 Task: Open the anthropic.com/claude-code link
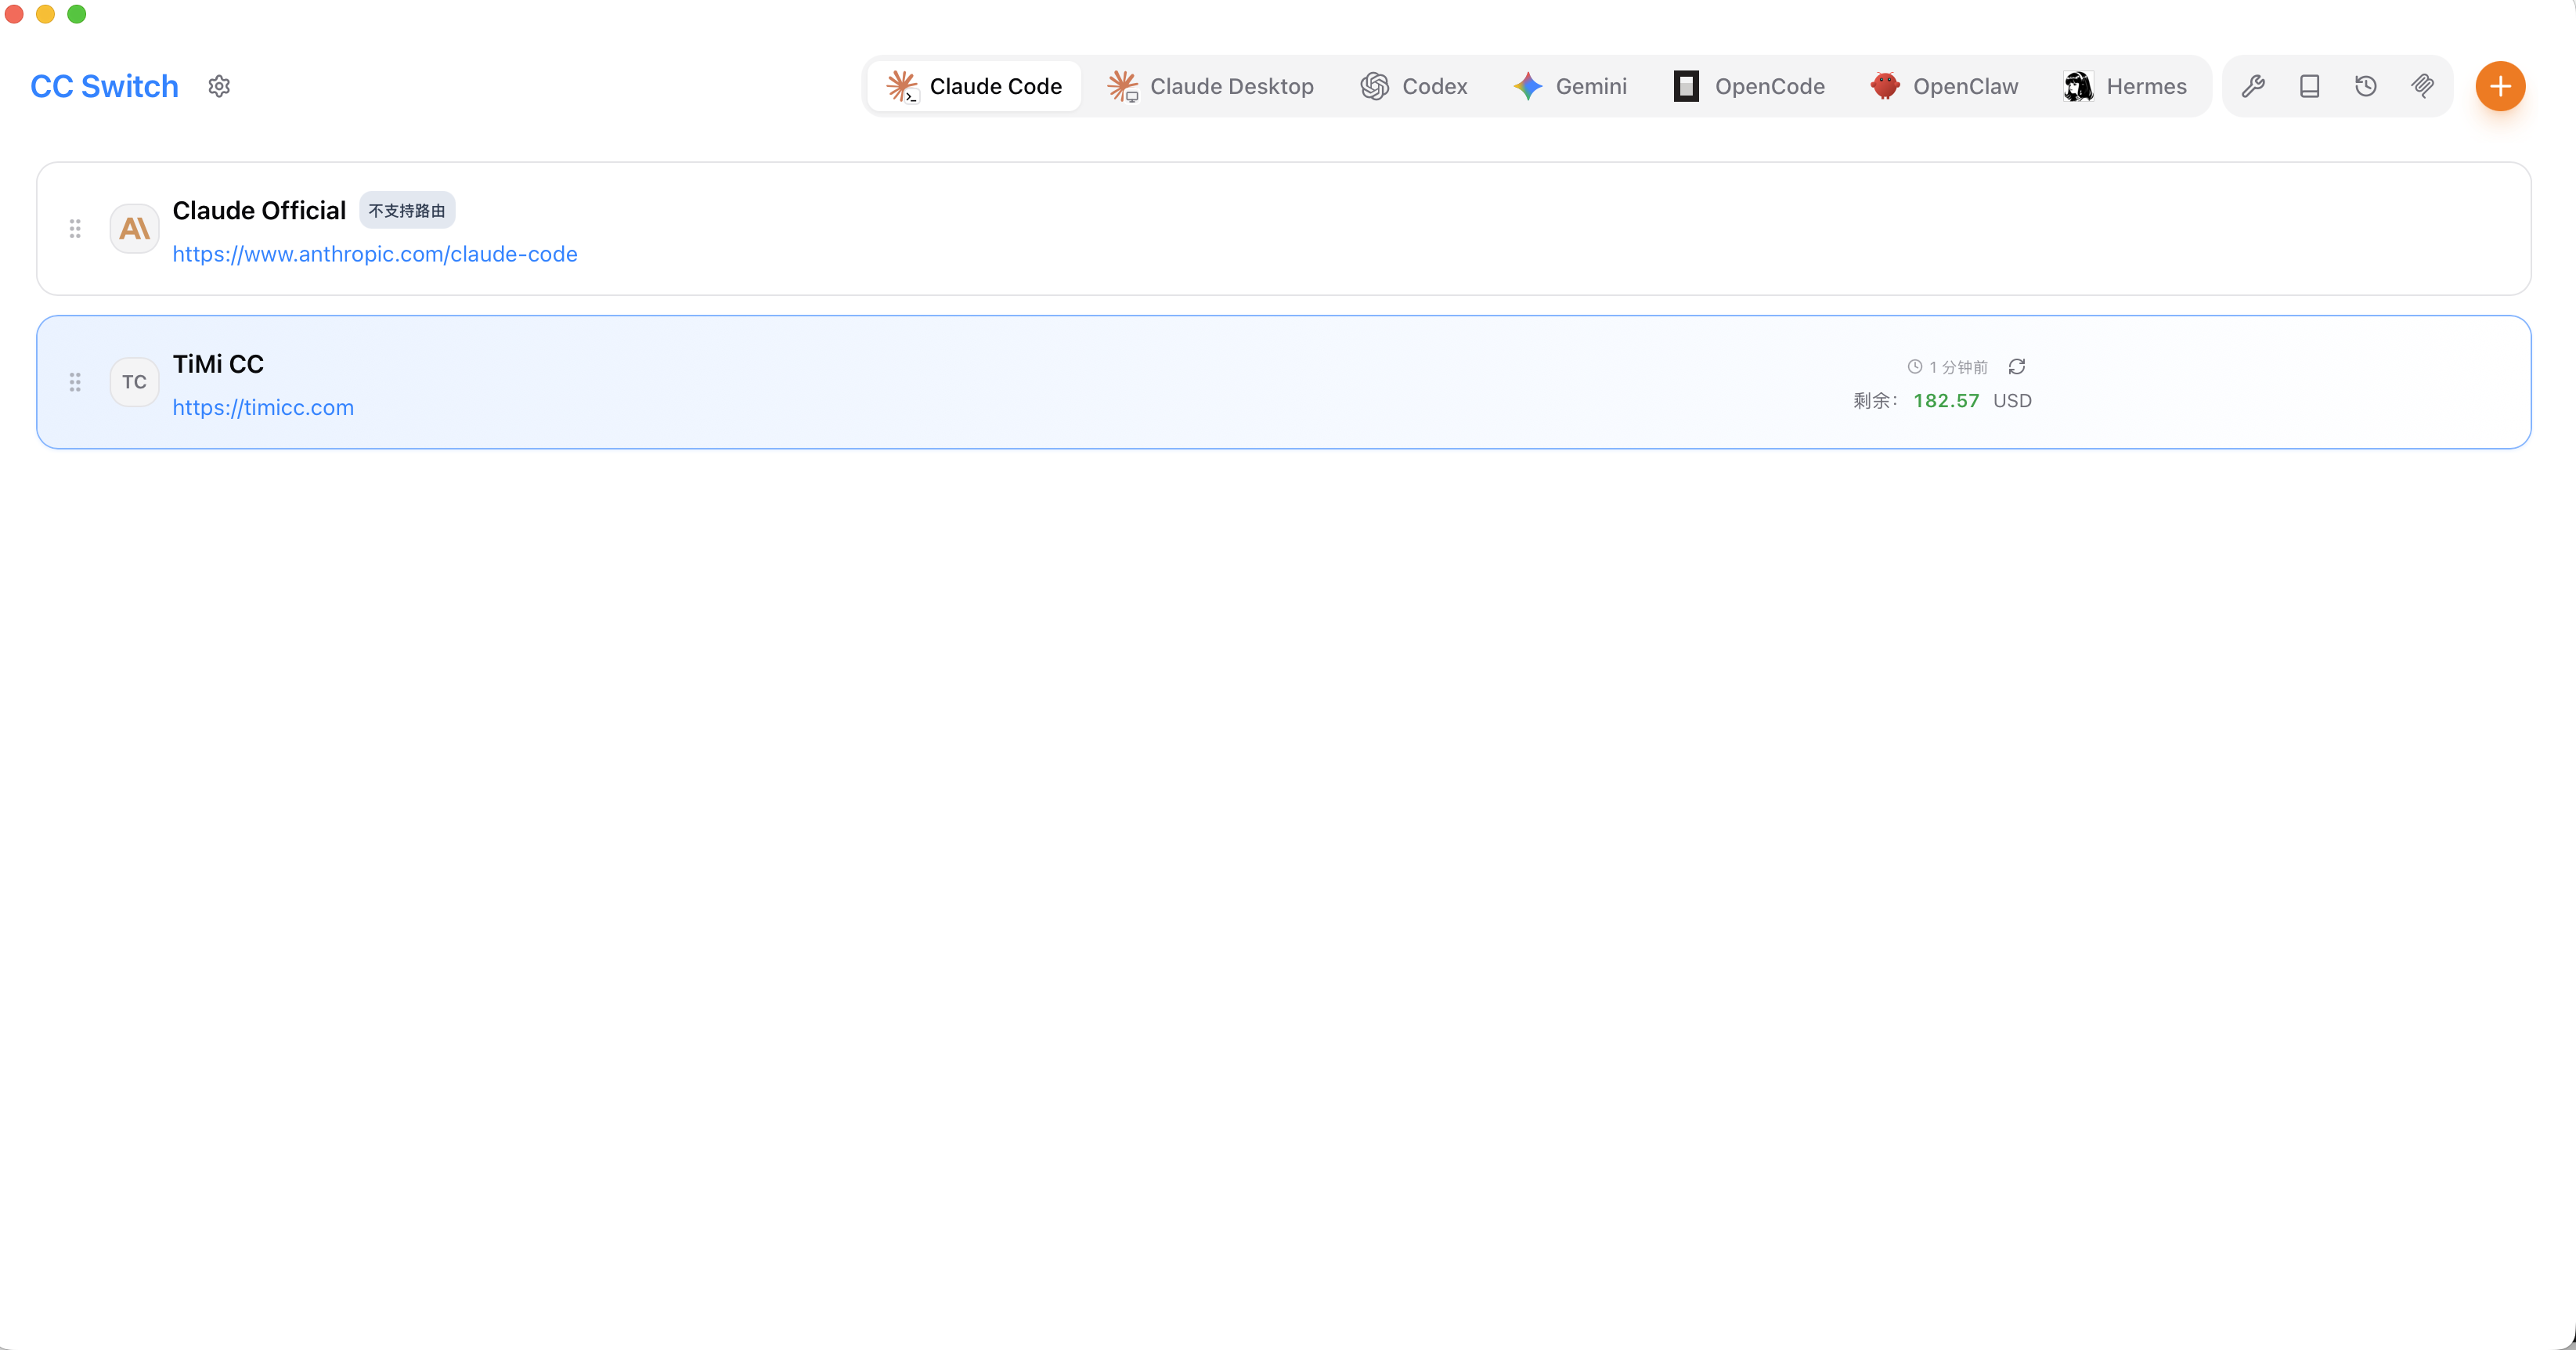point(375,254)
